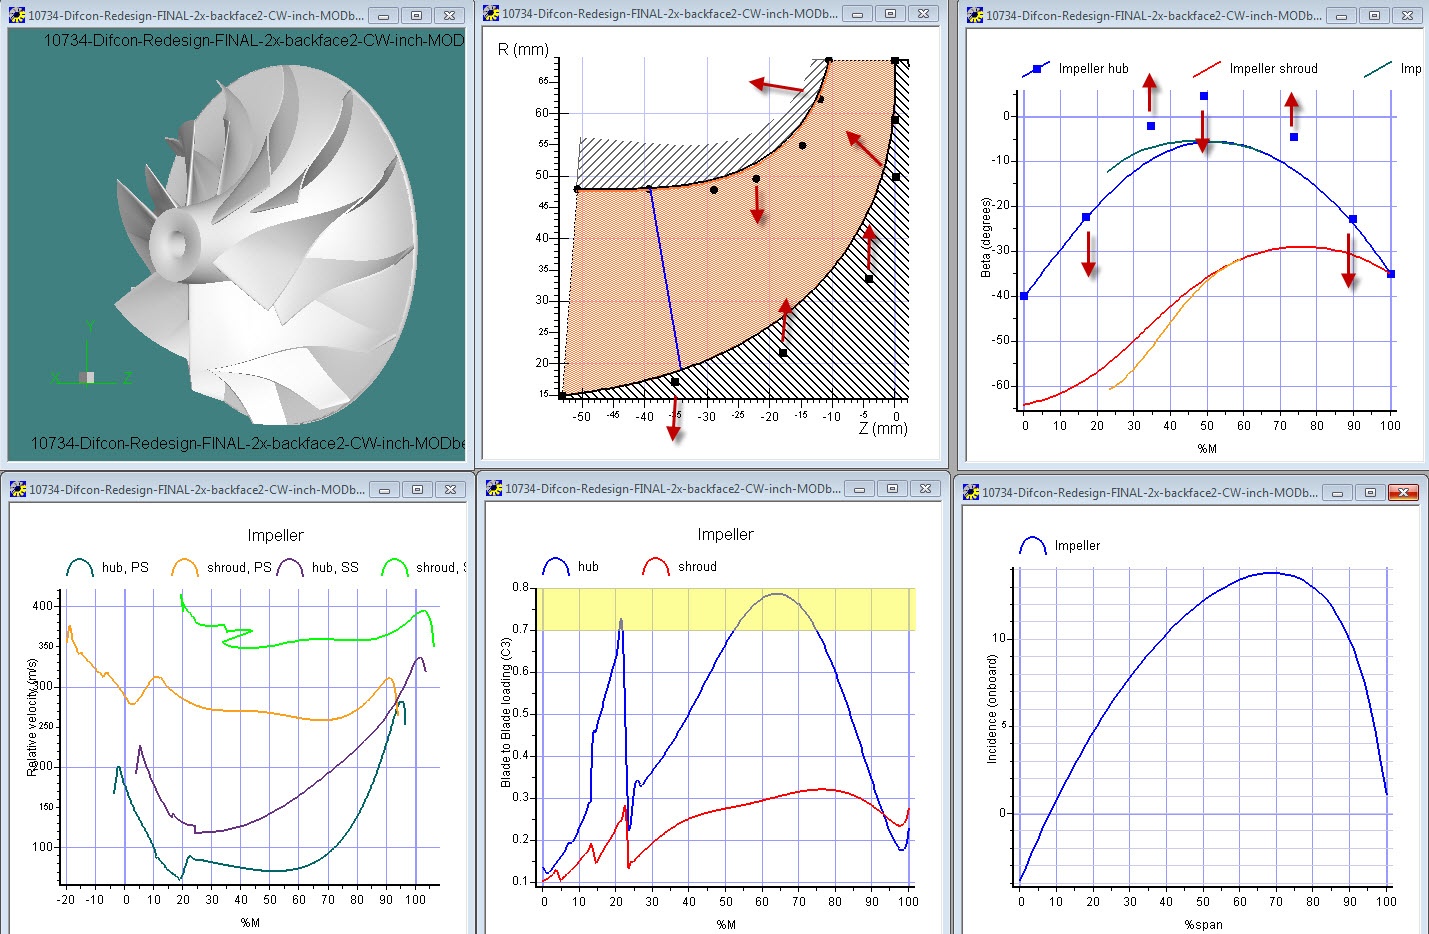Screen dimensions: 1429x934
Task: Click the blue 'hub' legend icon in blade loading plot
Action: pyautogui.click(x=556, y=565)
